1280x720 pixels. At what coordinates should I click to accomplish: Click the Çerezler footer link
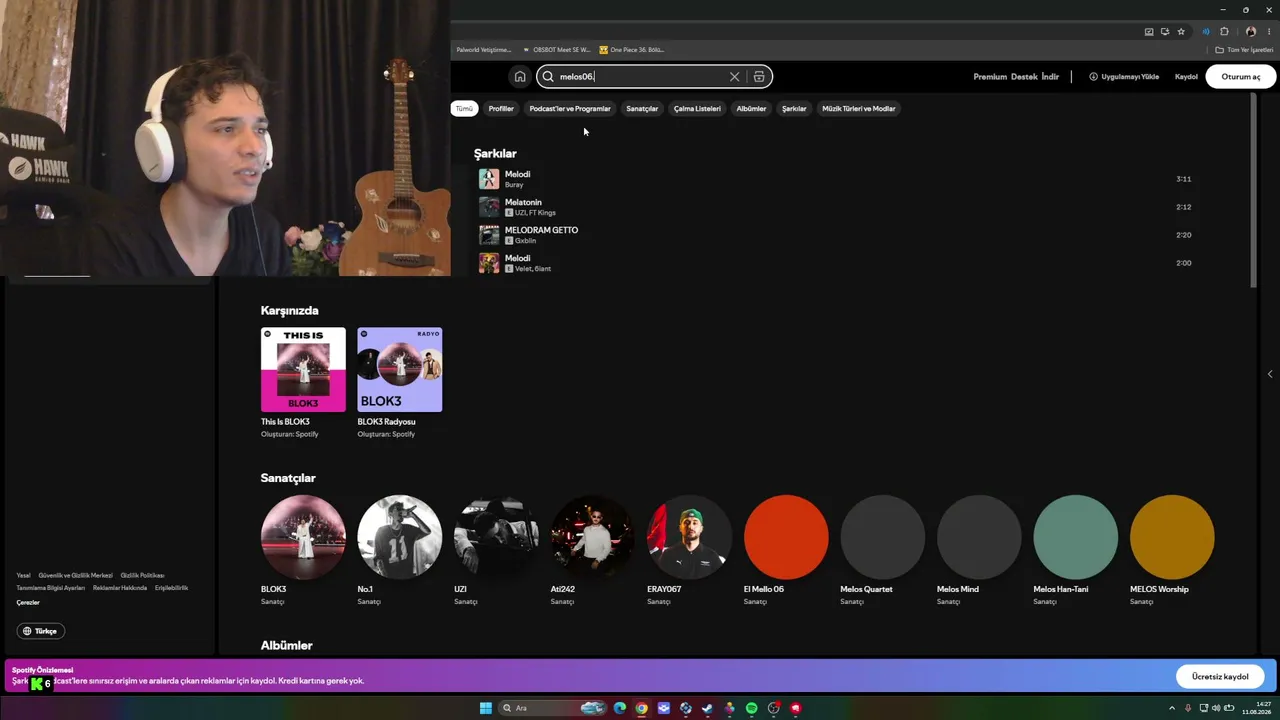click(28, 602)
